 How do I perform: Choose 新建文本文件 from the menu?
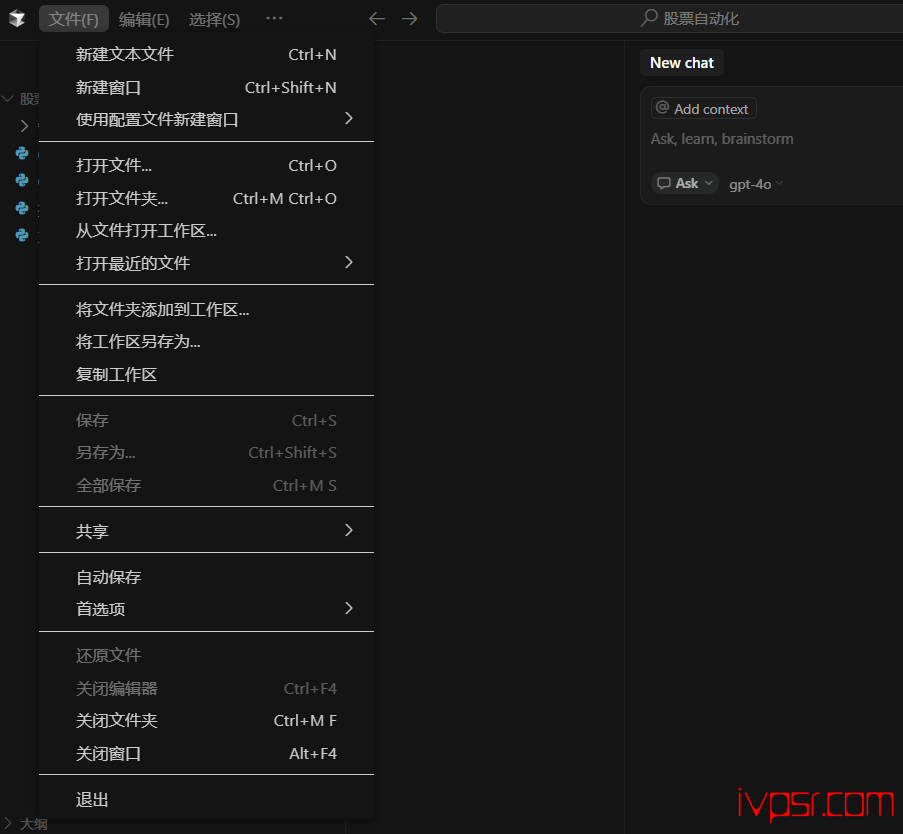(125, 54)
